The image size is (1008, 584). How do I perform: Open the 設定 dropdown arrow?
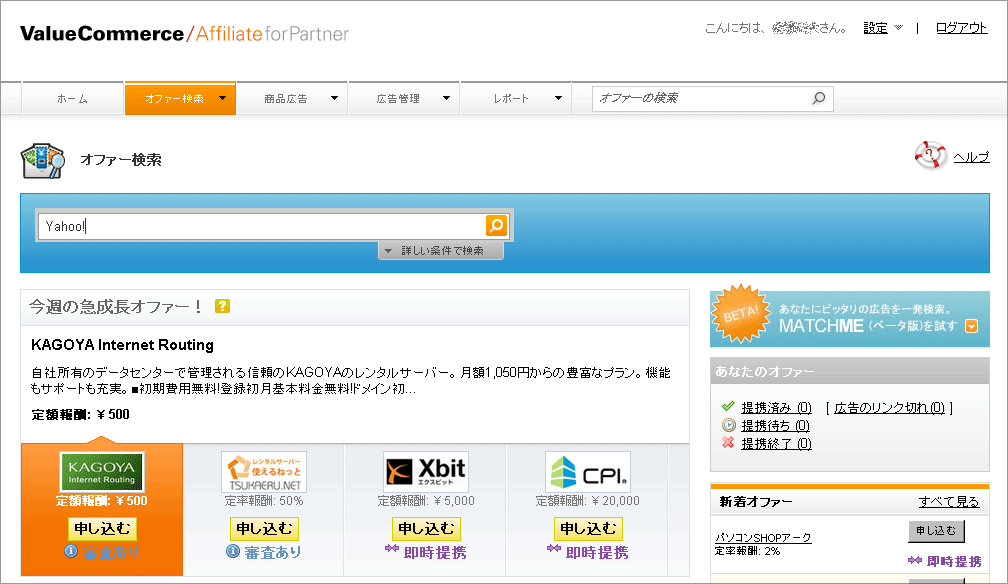coord(898,28)
